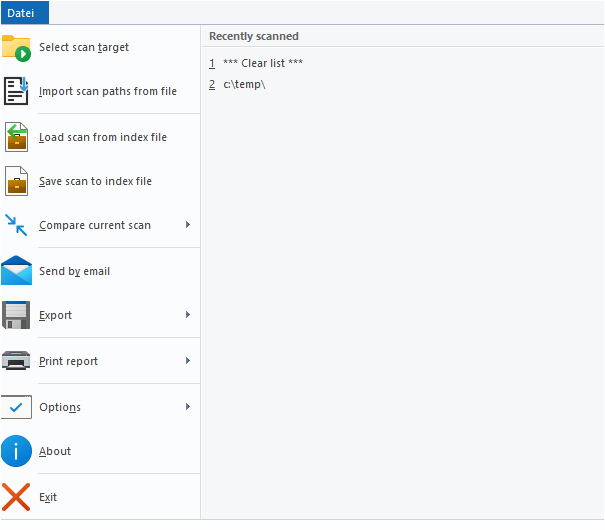Image resolution: width=605 pixels, height=530 pixels.
Task: Open recent scan path c:\temp\
Action: [x=244, y=84]
